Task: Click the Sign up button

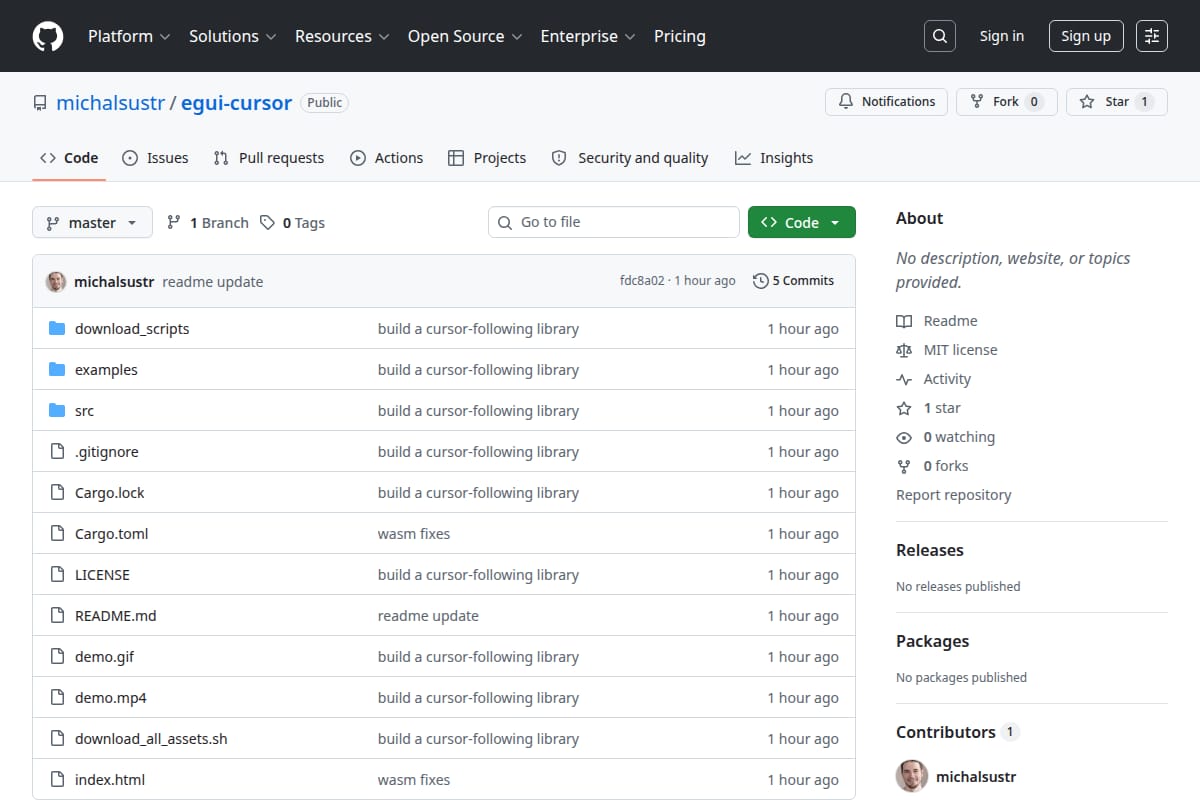Action: pos(1086,36)
